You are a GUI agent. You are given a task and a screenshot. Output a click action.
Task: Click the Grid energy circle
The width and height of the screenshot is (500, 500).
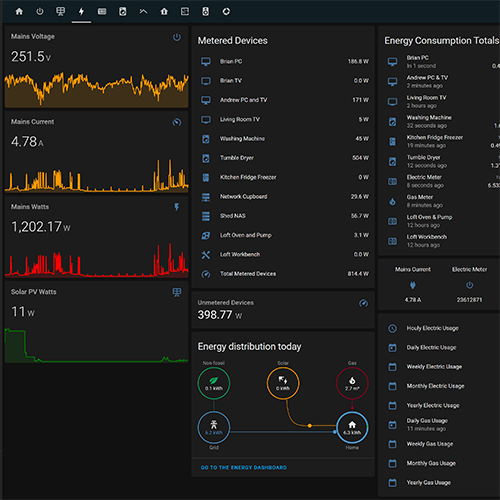pyautogui.click(x=214, y=427)
